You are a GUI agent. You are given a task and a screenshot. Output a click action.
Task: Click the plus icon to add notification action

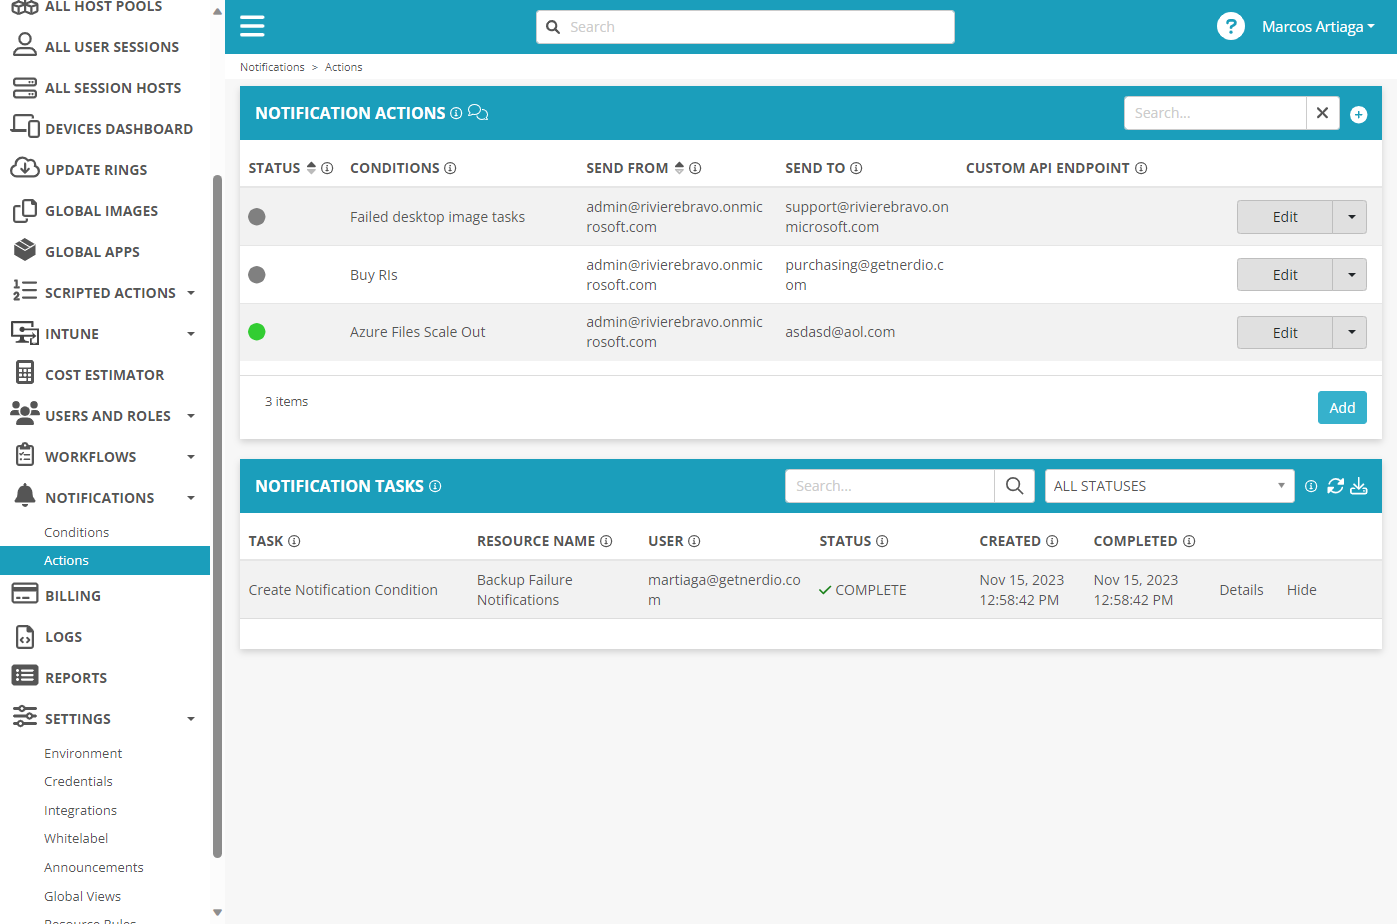(x=1358, y=114)
